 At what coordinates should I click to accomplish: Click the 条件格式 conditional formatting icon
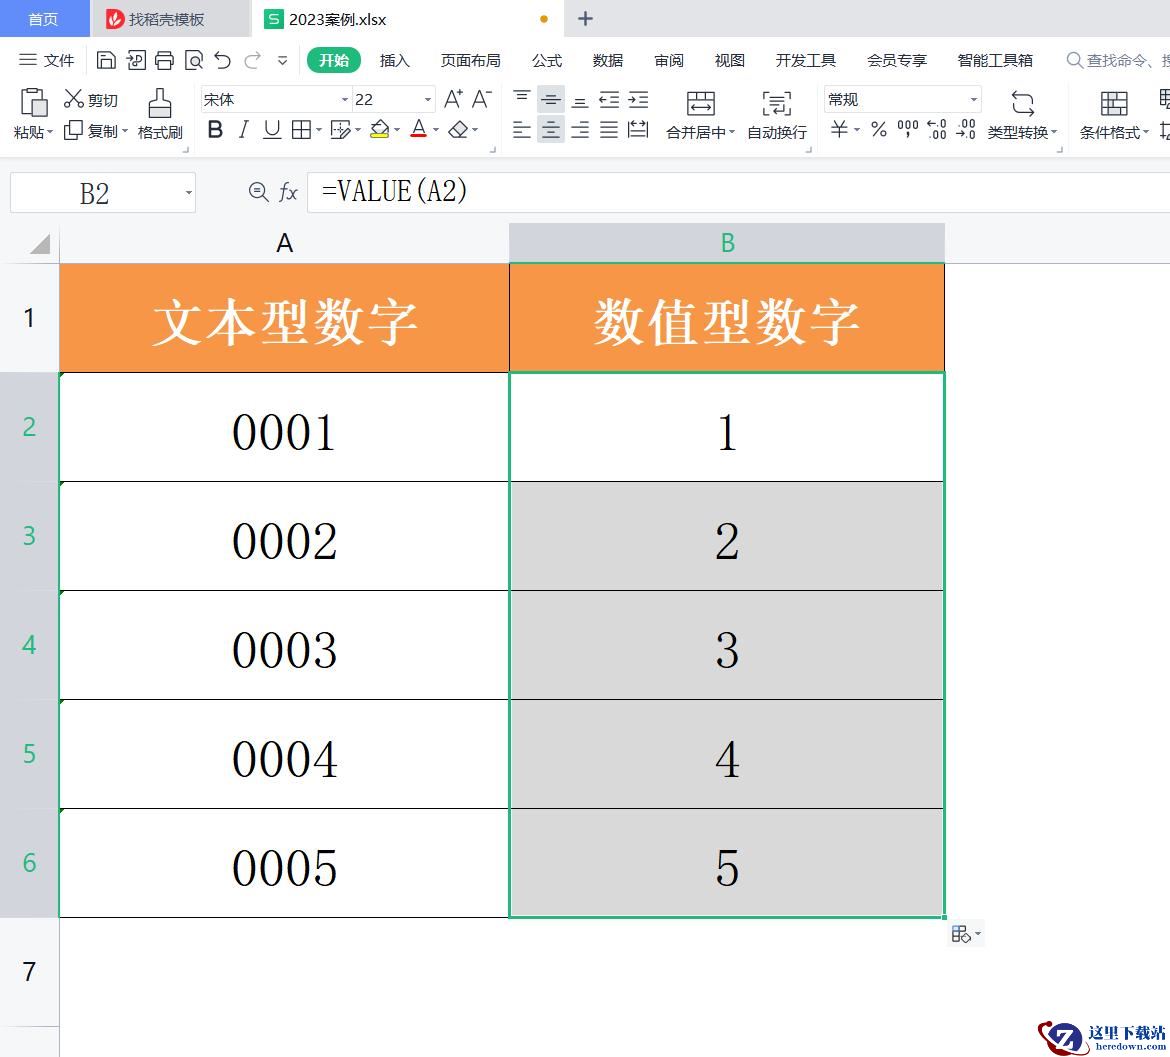[x=1114, y=103]
